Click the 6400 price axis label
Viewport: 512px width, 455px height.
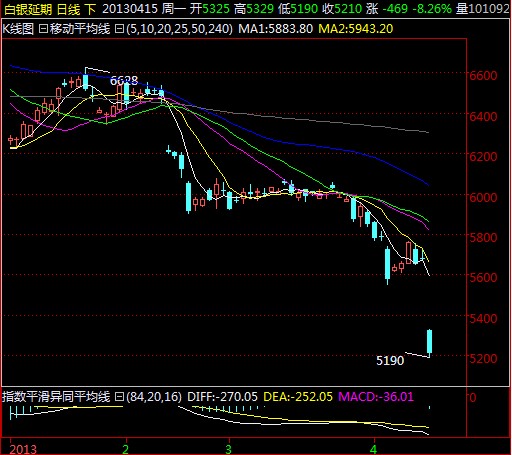[483, 117]
